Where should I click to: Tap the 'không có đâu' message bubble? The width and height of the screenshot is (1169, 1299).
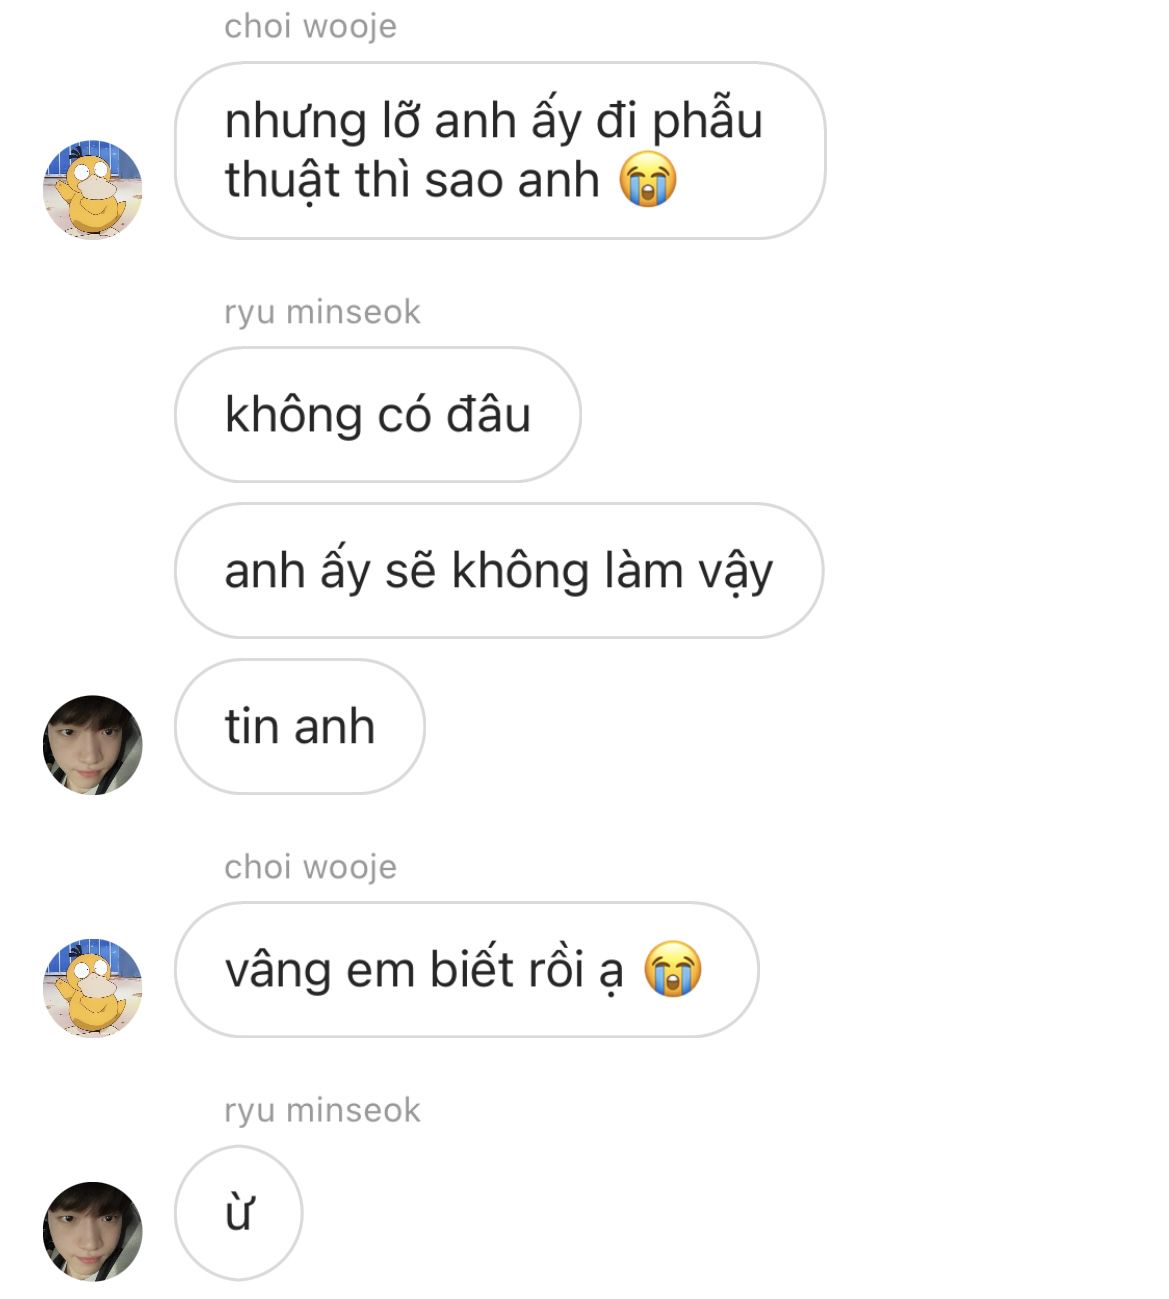click(x=378, y=415)
